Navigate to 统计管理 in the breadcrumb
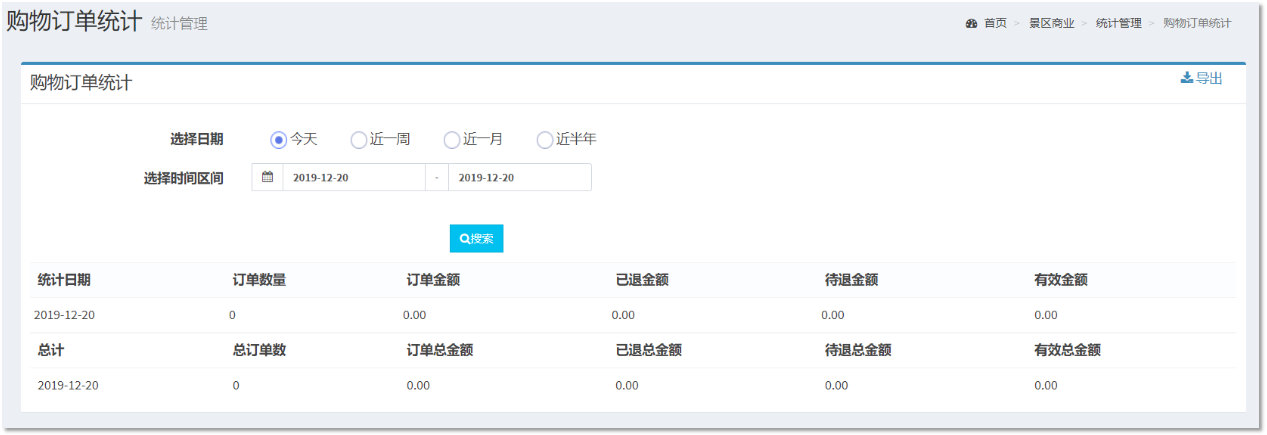Screen dimensions: 1267x435 [x=1118, y=23]
